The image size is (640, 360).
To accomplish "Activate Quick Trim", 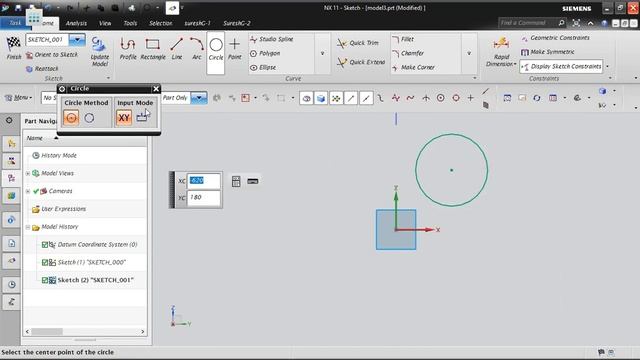I will [358, 43].
